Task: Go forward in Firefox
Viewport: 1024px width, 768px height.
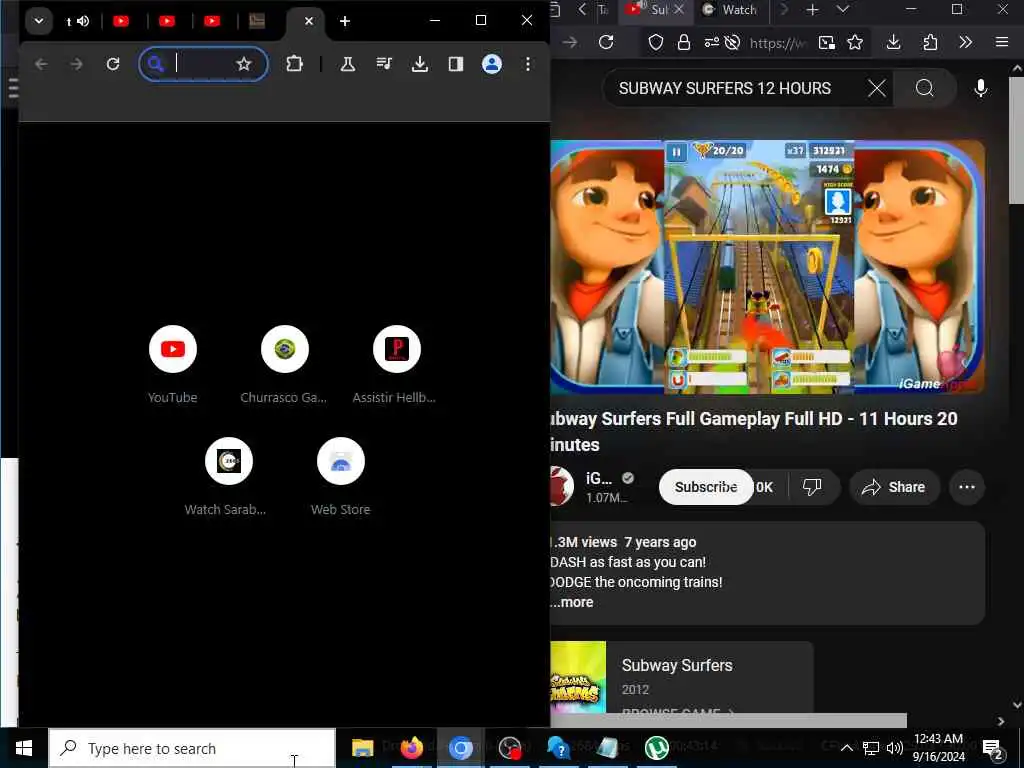Action: [570, 42]
